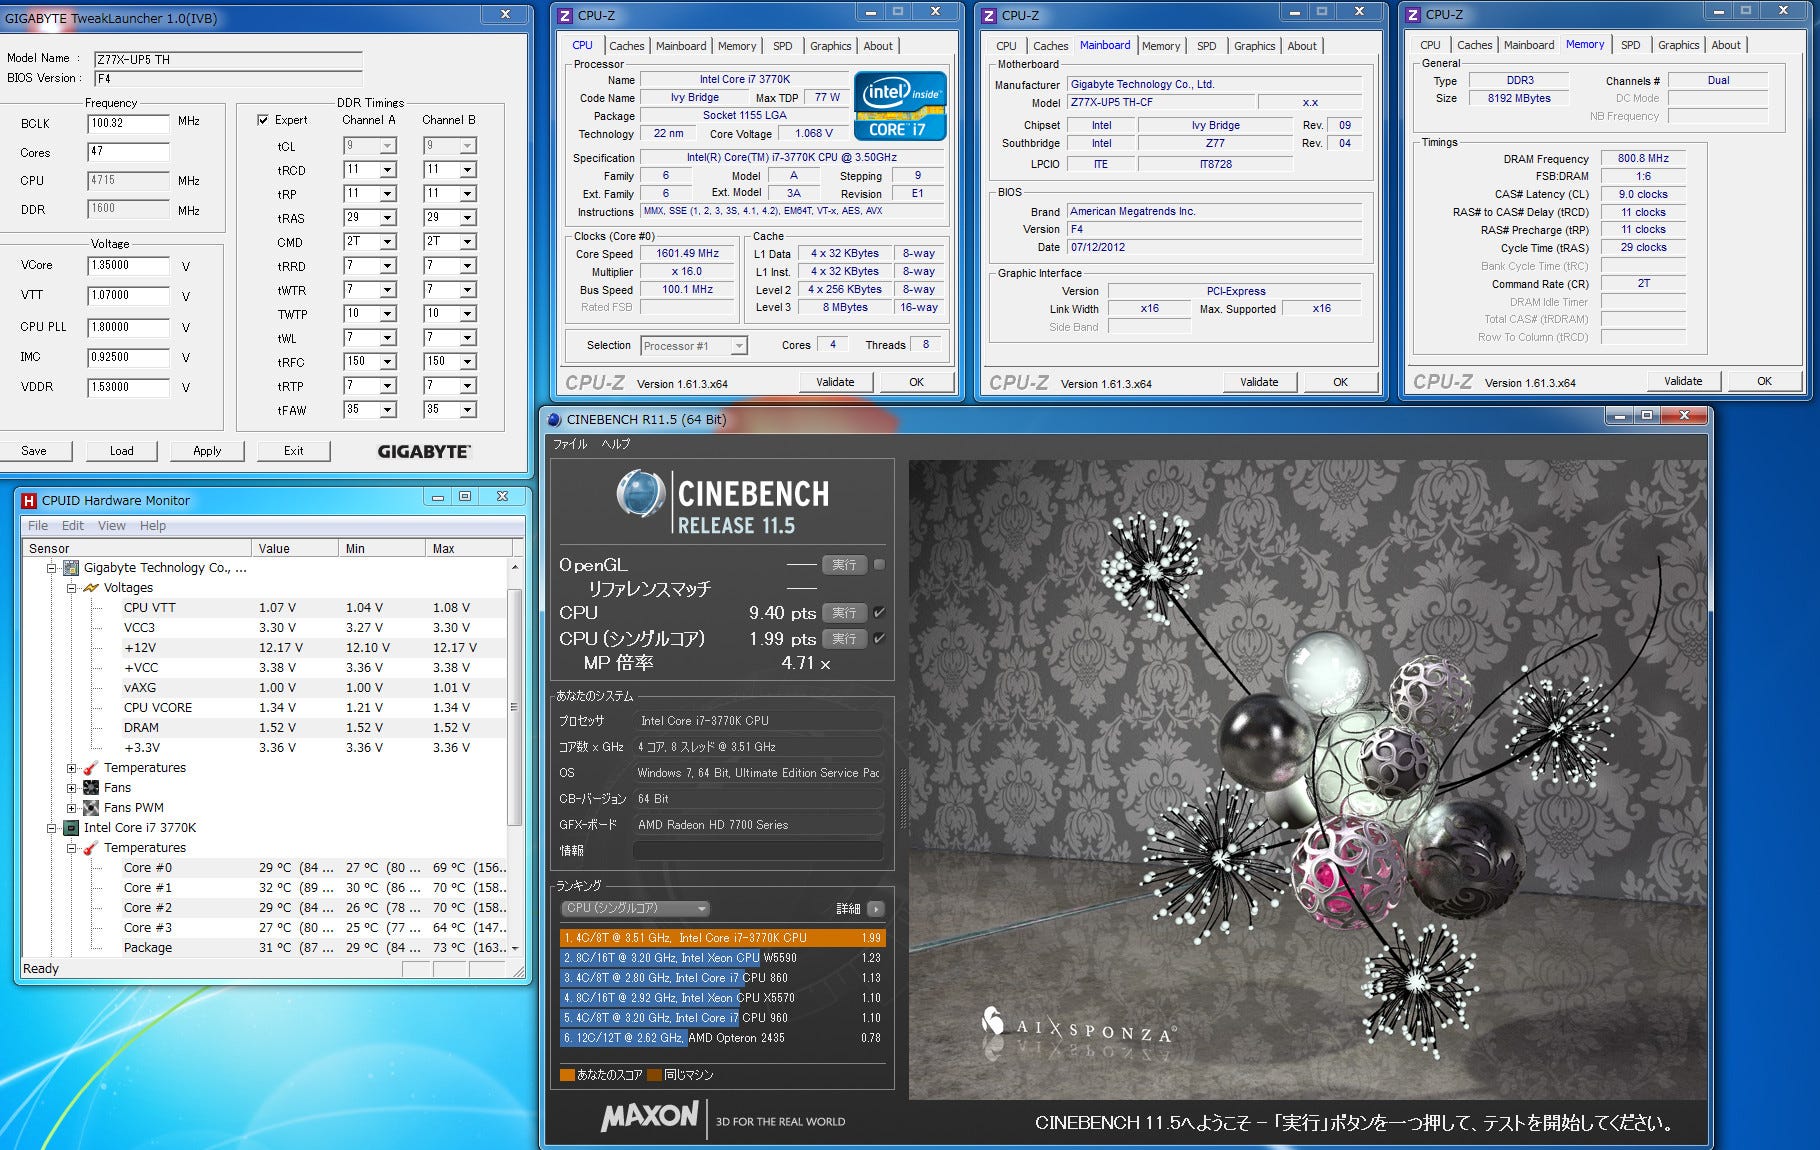Click the Gigabyte motherboard icon in sensor tree

tap(71, 567)
